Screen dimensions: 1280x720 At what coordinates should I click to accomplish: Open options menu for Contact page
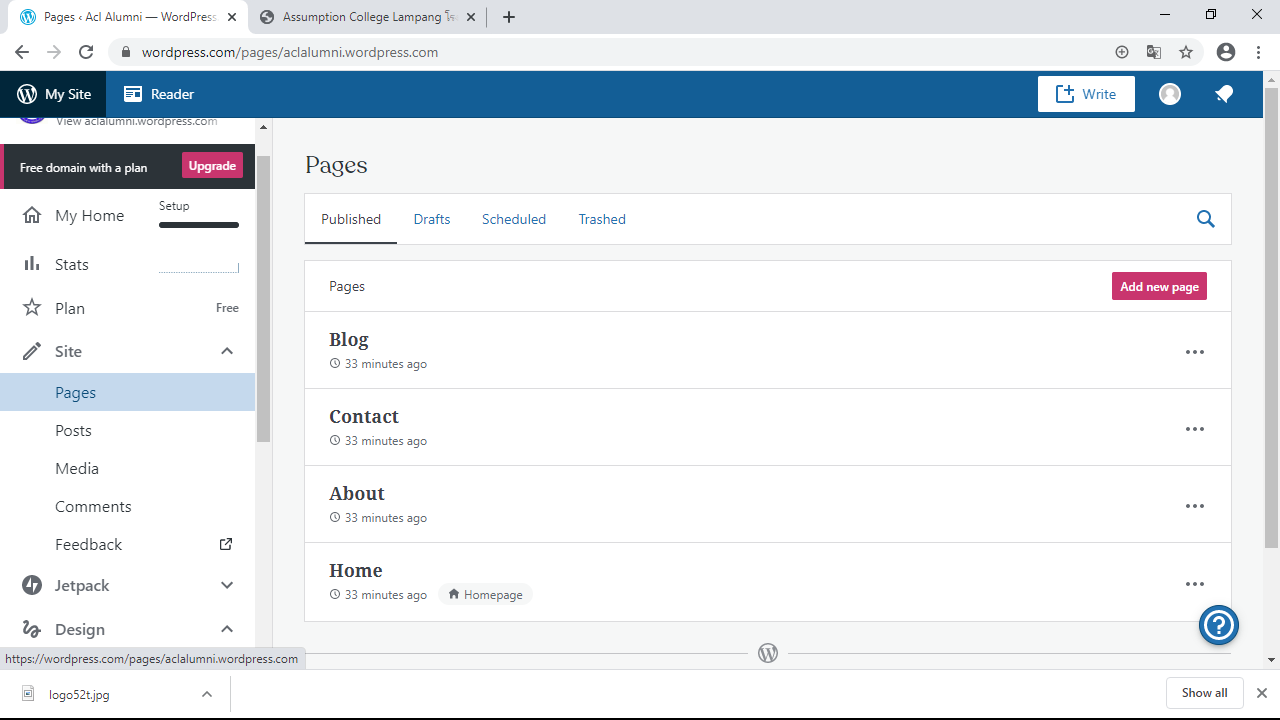(1195, 429)
